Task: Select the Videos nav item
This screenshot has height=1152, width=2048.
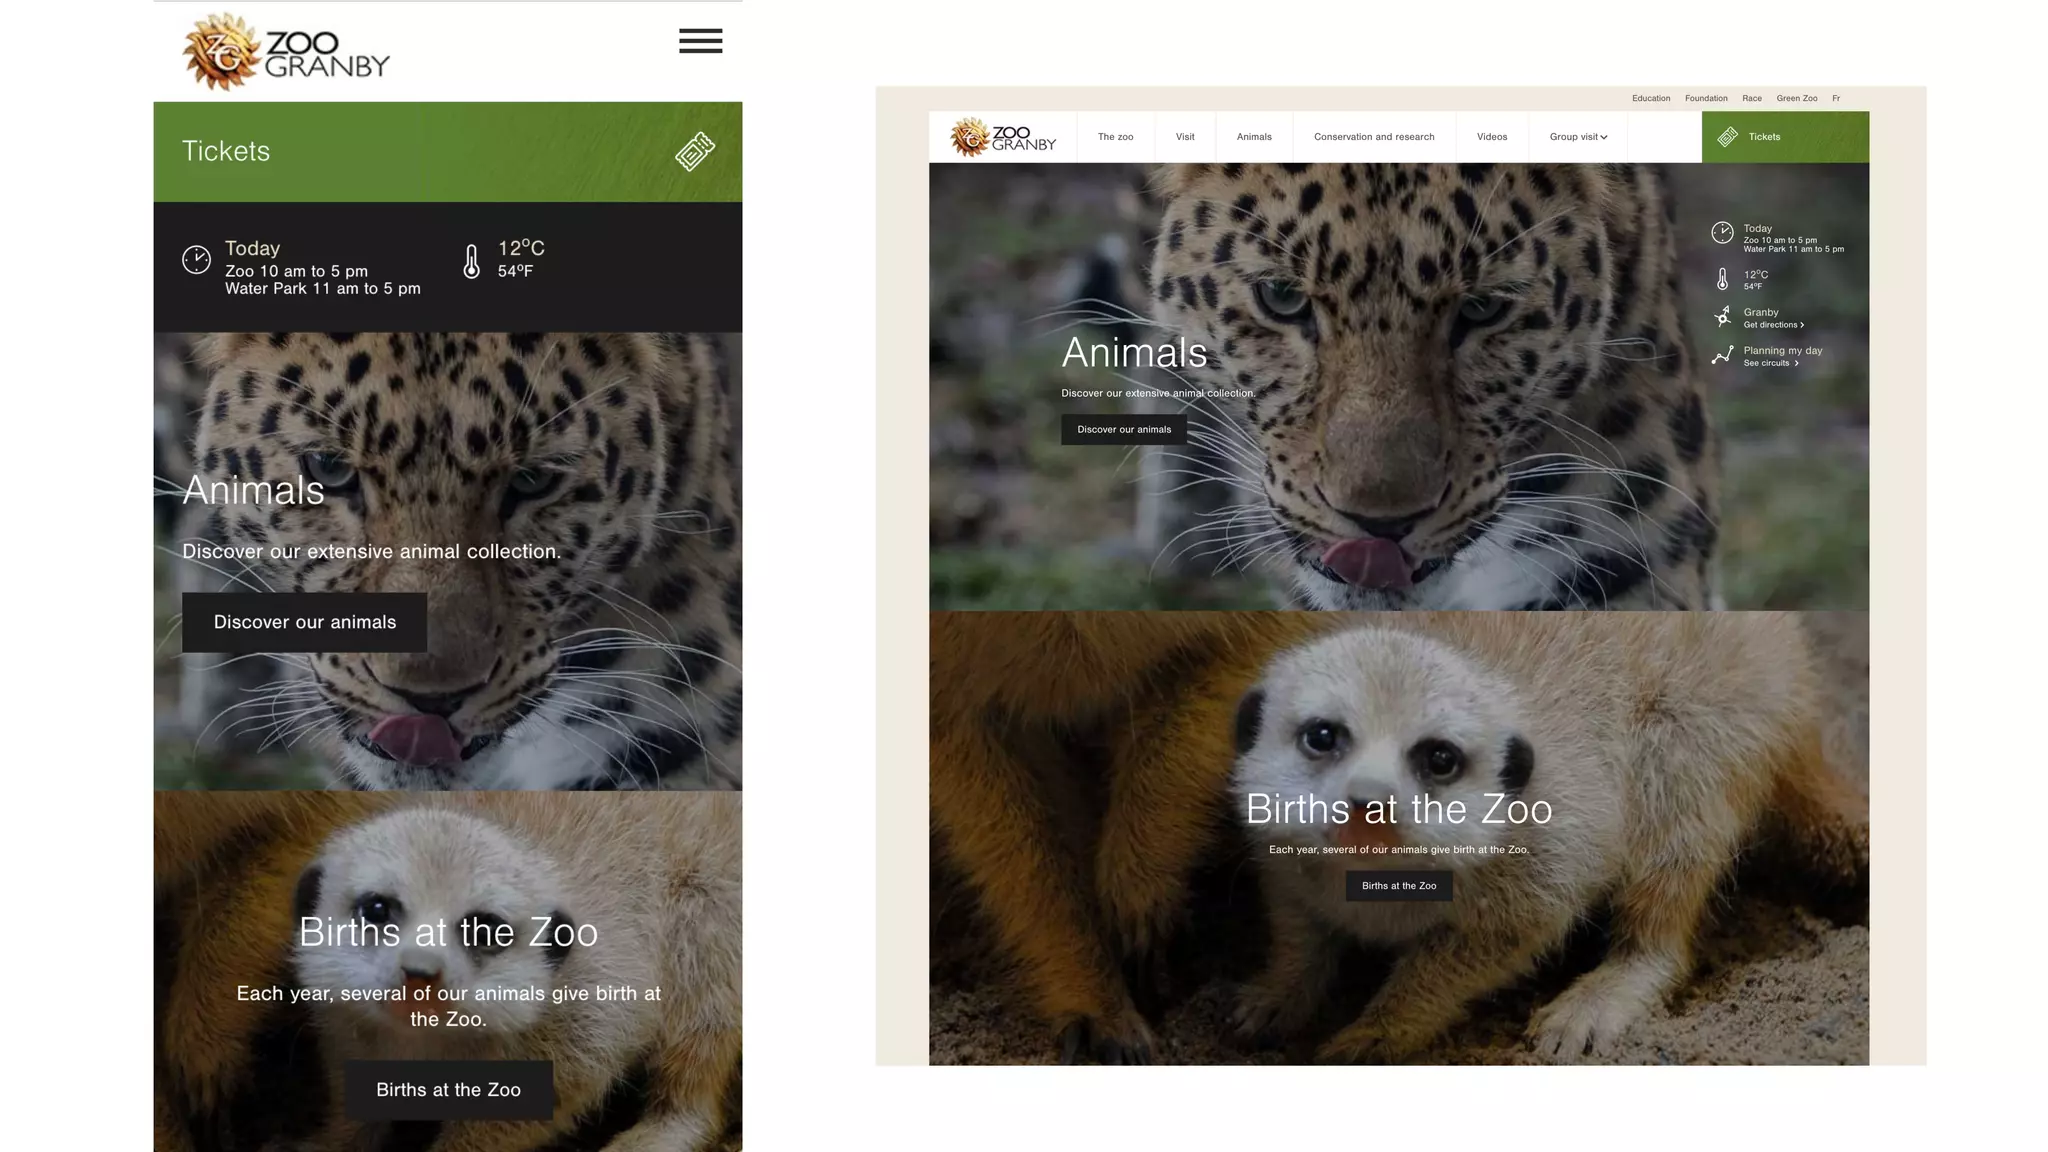Action: [1491, 137]
